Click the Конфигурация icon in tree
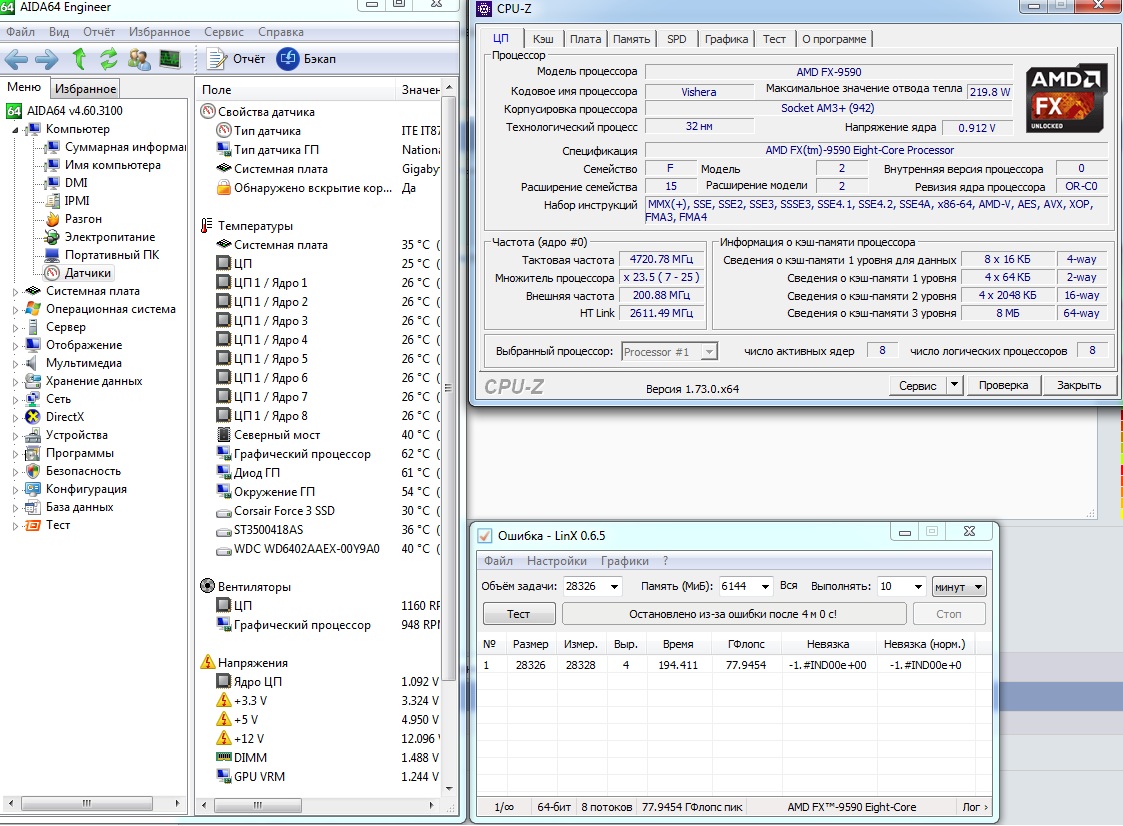This screenshot has height=826, width=1123. [32, 489]
